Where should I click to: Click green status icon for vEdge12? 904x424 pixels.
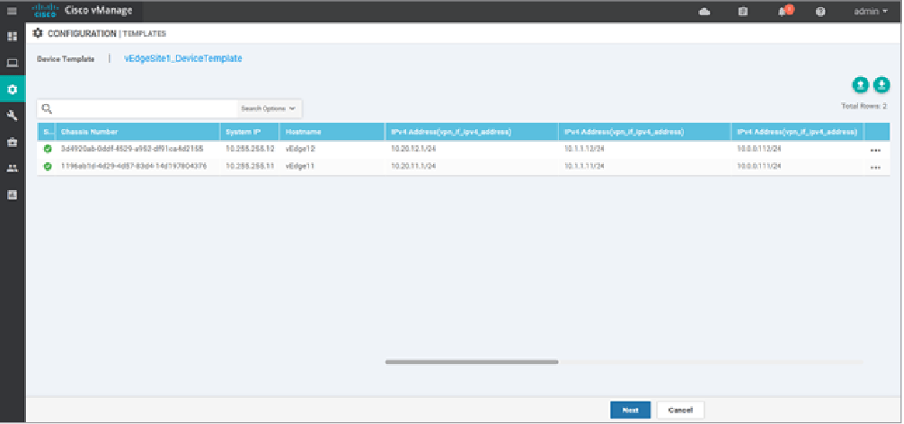point(47,149)
